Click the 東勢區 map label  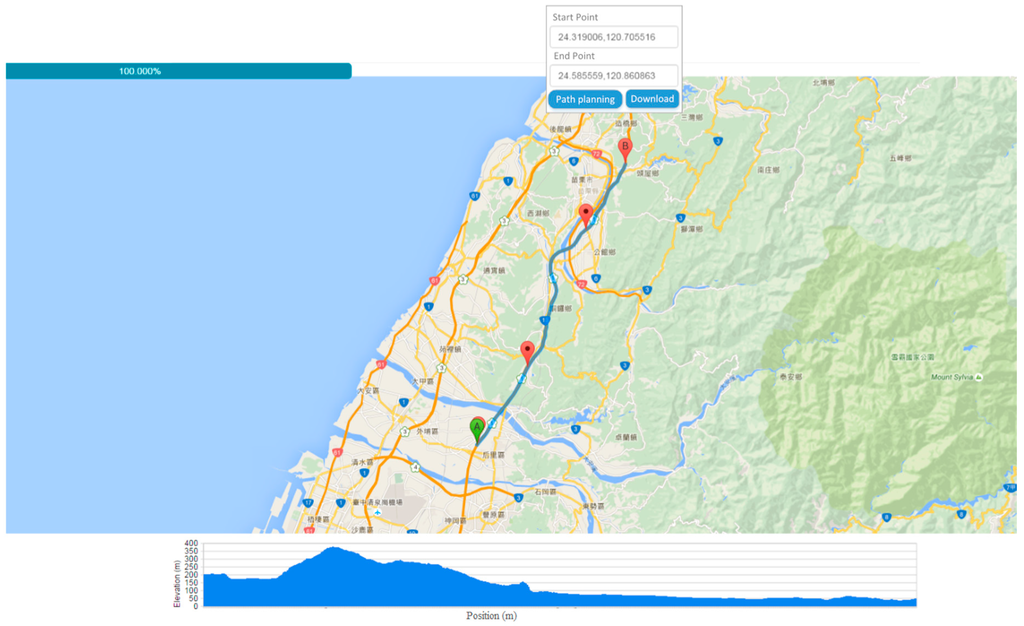[x=593, y=507]
